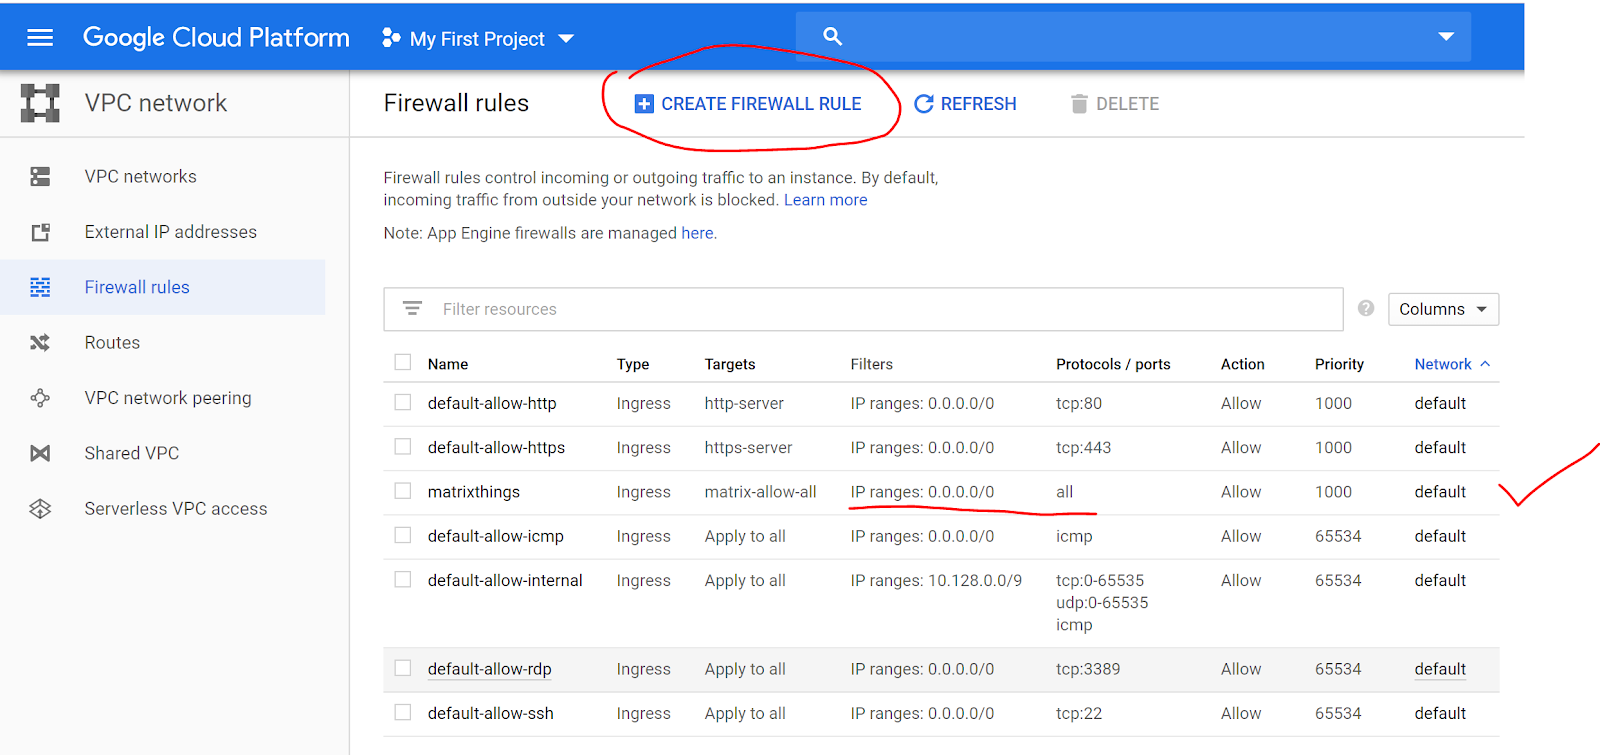Click the IP ranges: 10.128.0.0/9 filter cell
The width and height of the screenshot is (1600, 755).
pos(936,580)
